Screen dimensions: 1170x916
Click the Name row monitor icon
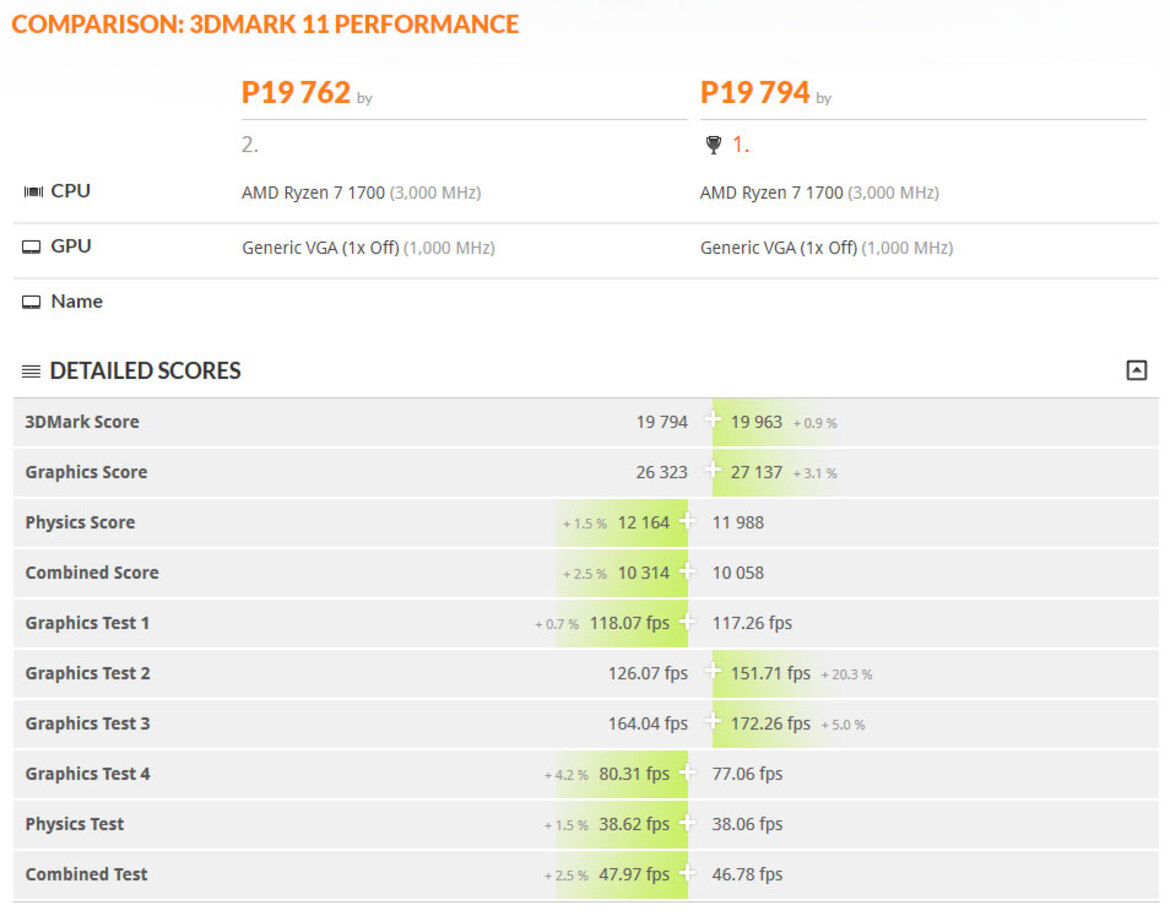(x=31, y=302)
